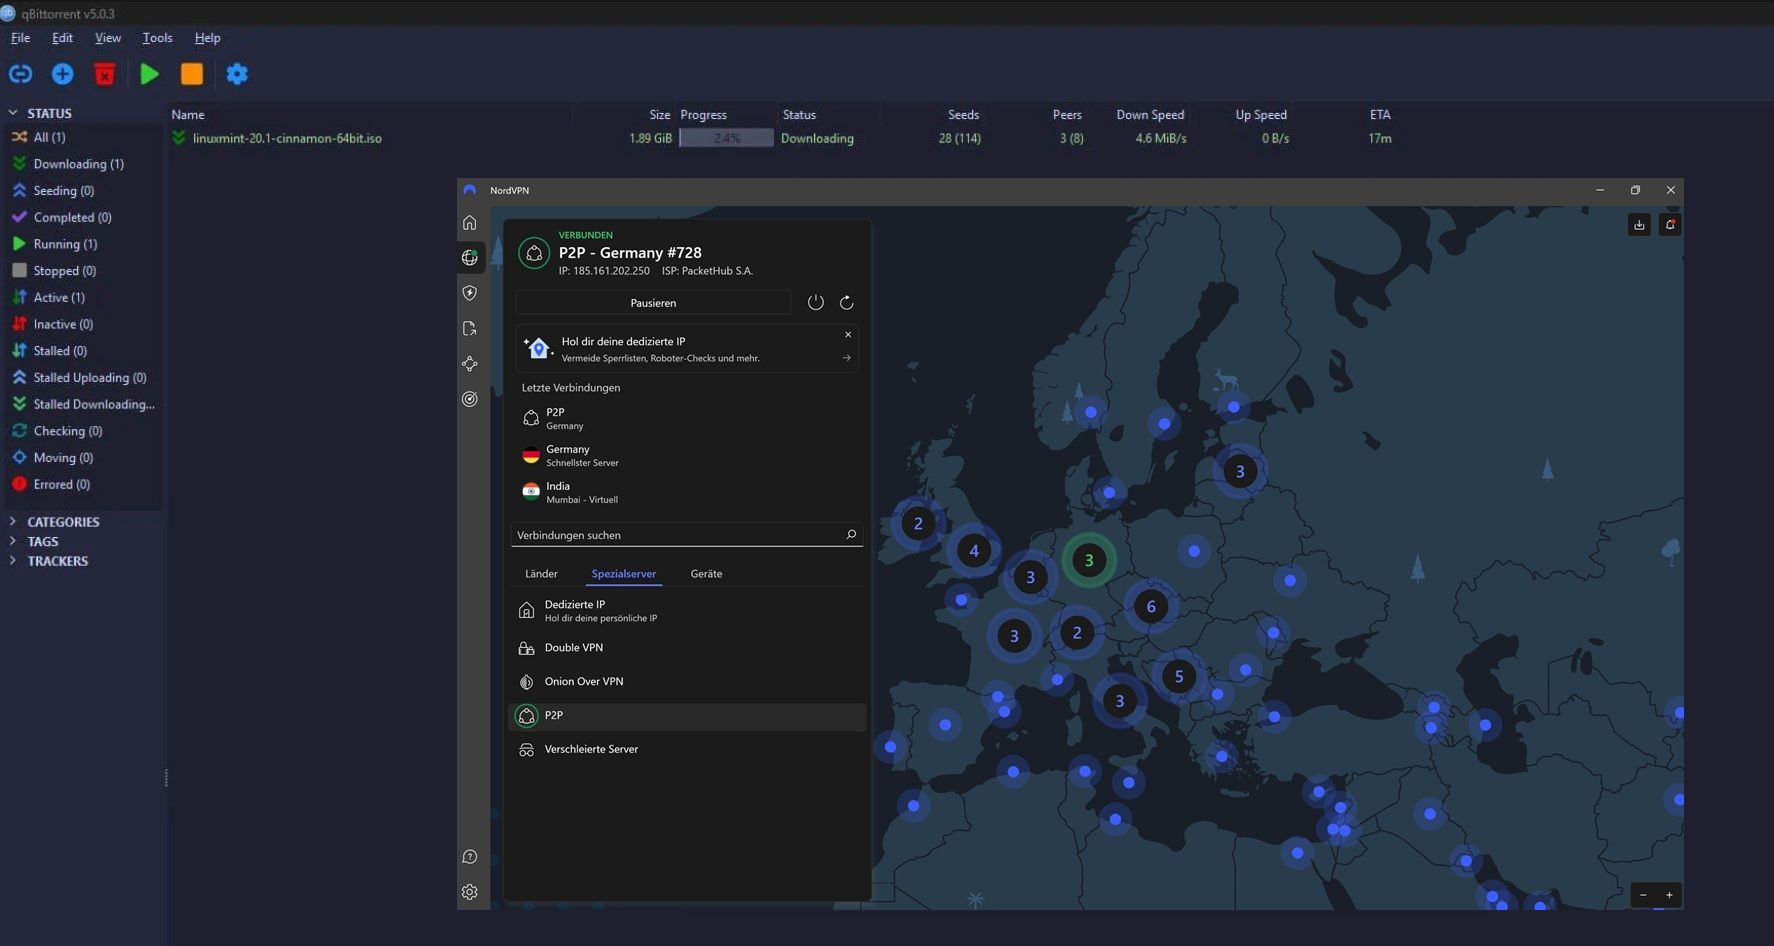Click NordVPN notification bell icon

(x=1670, y=225)
